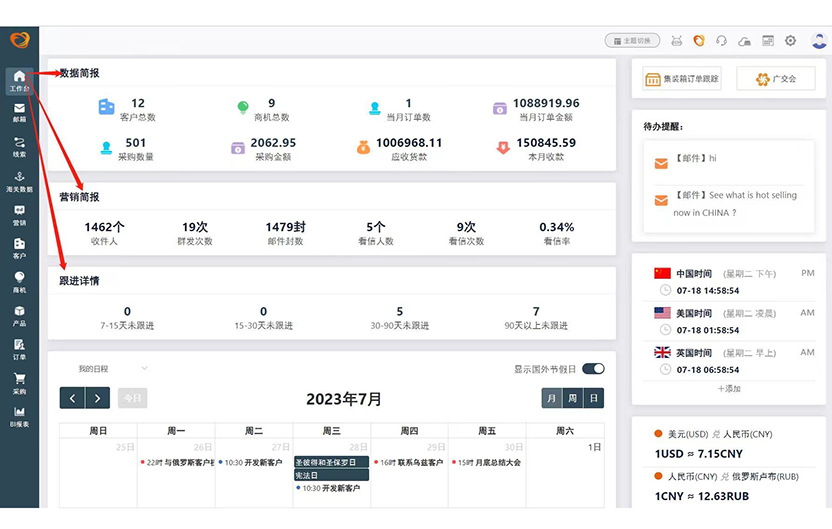Open the 商机 opportunities module
The image size is (832, 529).
(19, 282)
